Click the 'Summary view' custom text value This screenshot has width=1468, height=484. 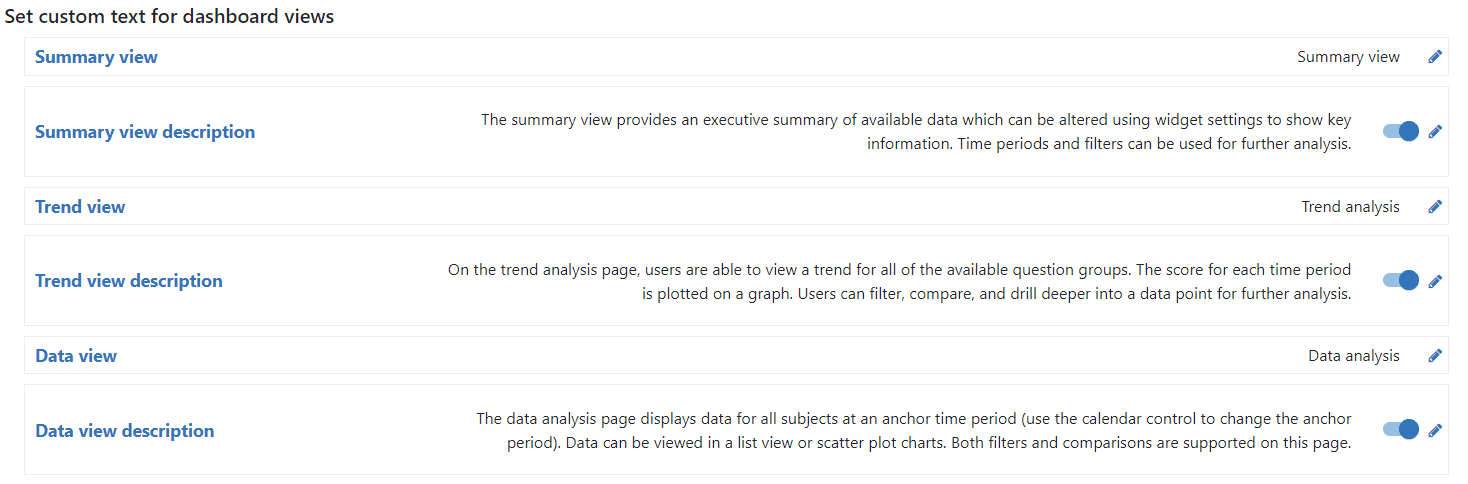1348,57
